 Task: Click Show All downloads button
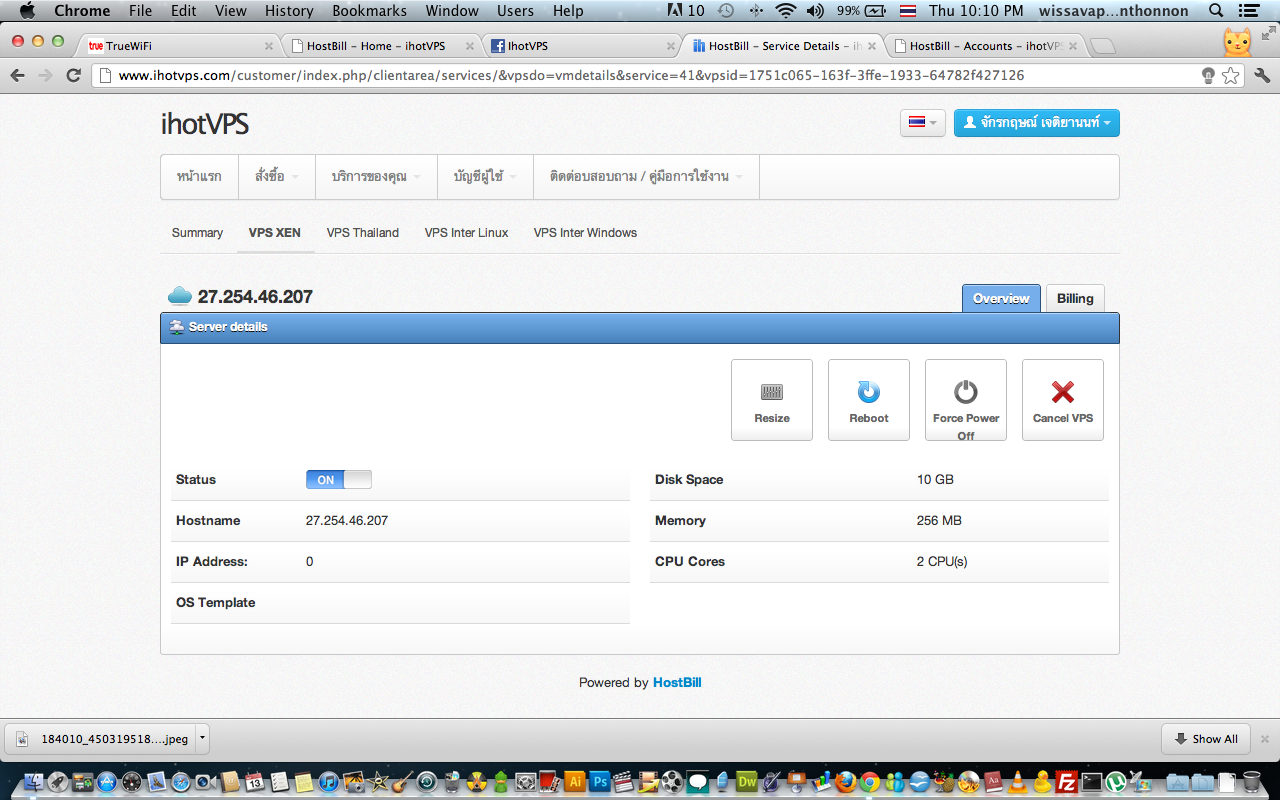click(x=1206, y=739)
